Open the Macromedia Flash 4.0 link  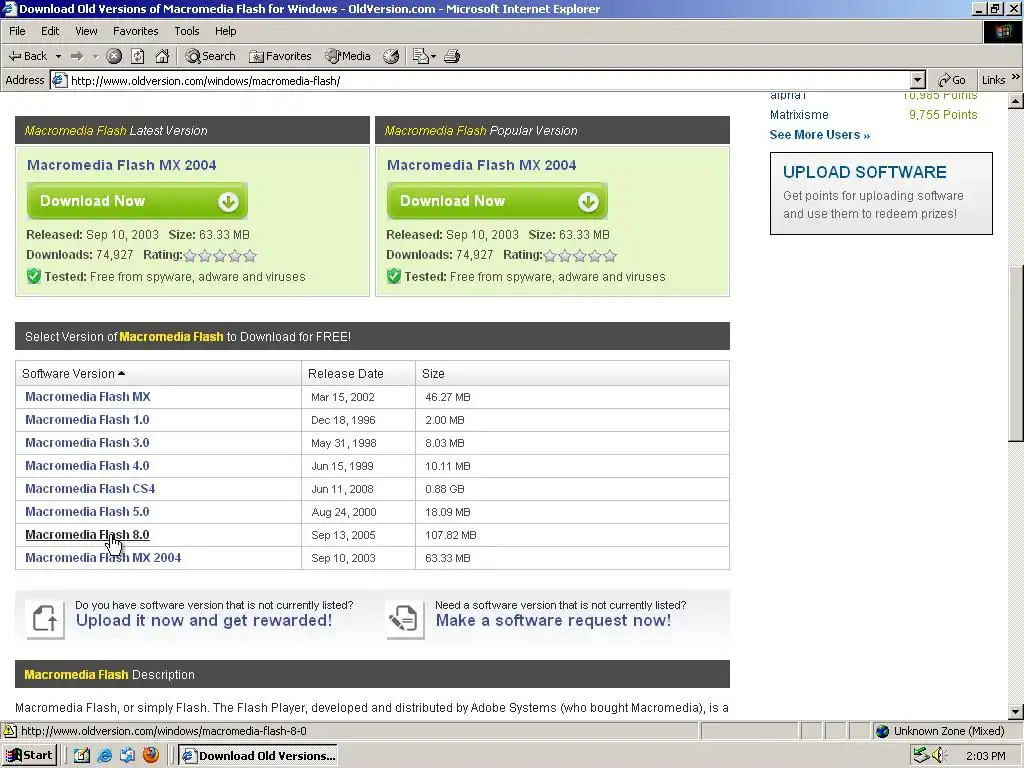coord(87,466)
